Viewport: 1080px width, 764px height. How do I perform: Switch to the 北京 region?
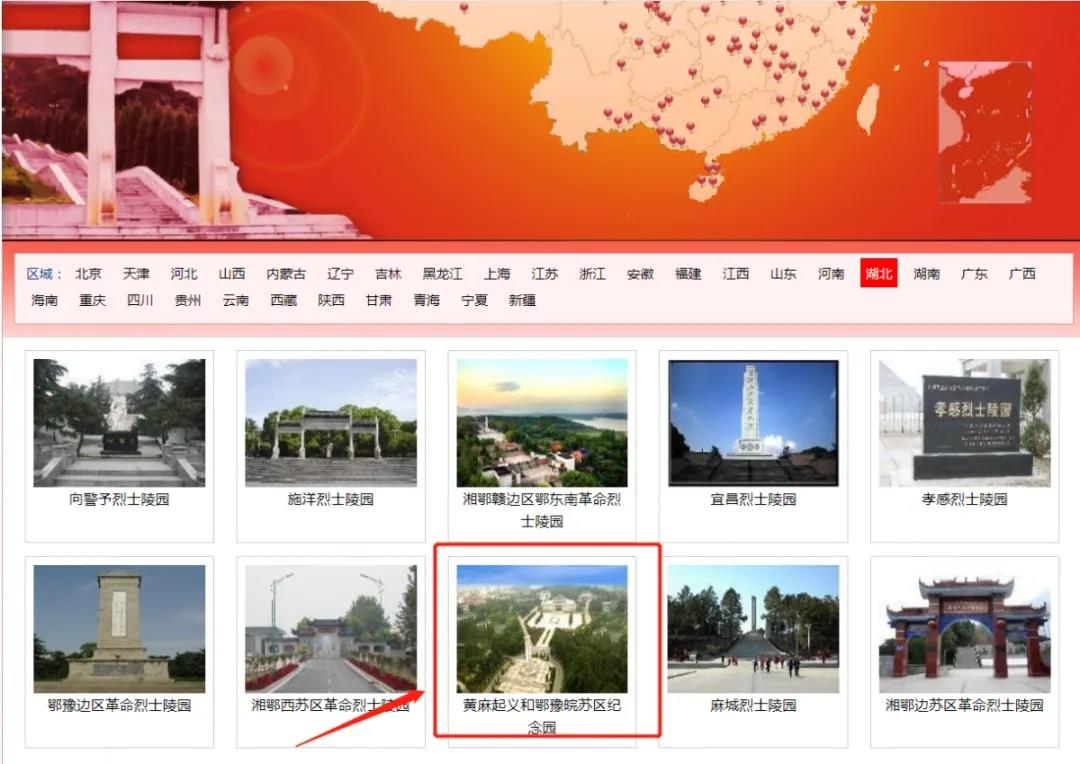pyautogui.click(x=88, y=273)
